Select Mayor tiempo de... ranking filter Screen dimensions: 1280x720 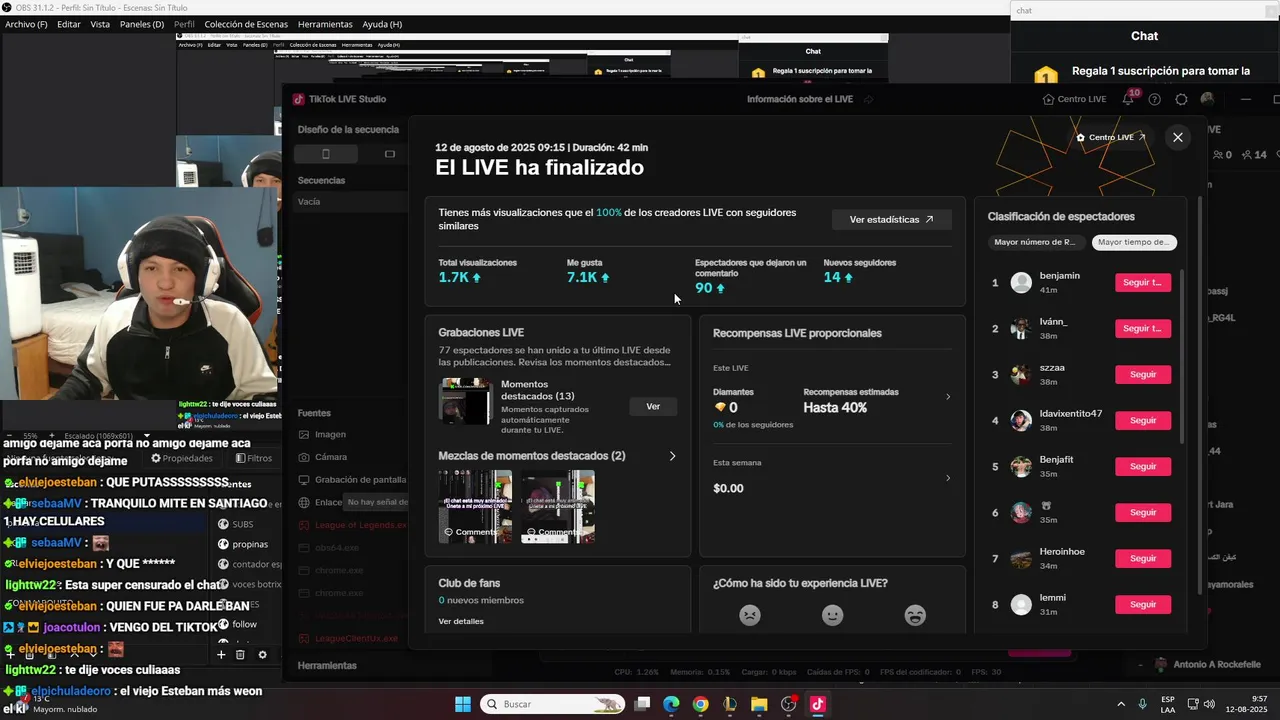tap(1133, 242)
